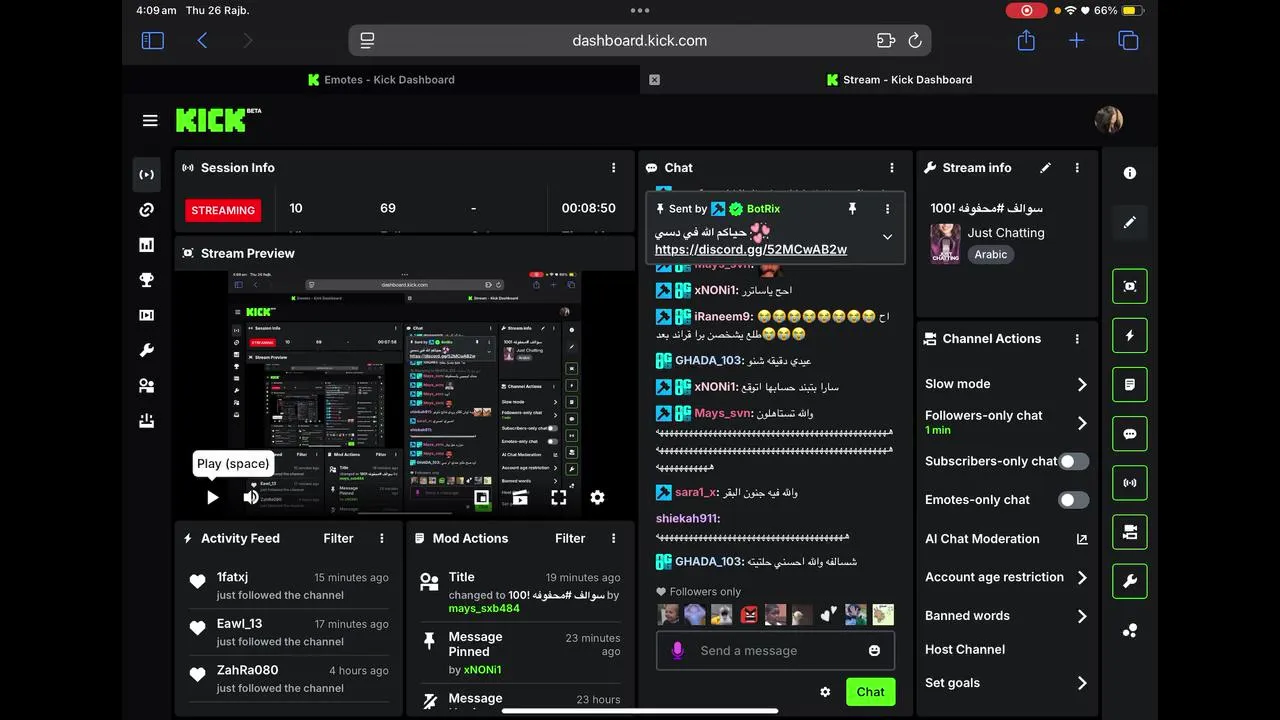
Task: Open the wrench settings icon in left sidebar
Action: pyautogui.click(x=147, y=351)
